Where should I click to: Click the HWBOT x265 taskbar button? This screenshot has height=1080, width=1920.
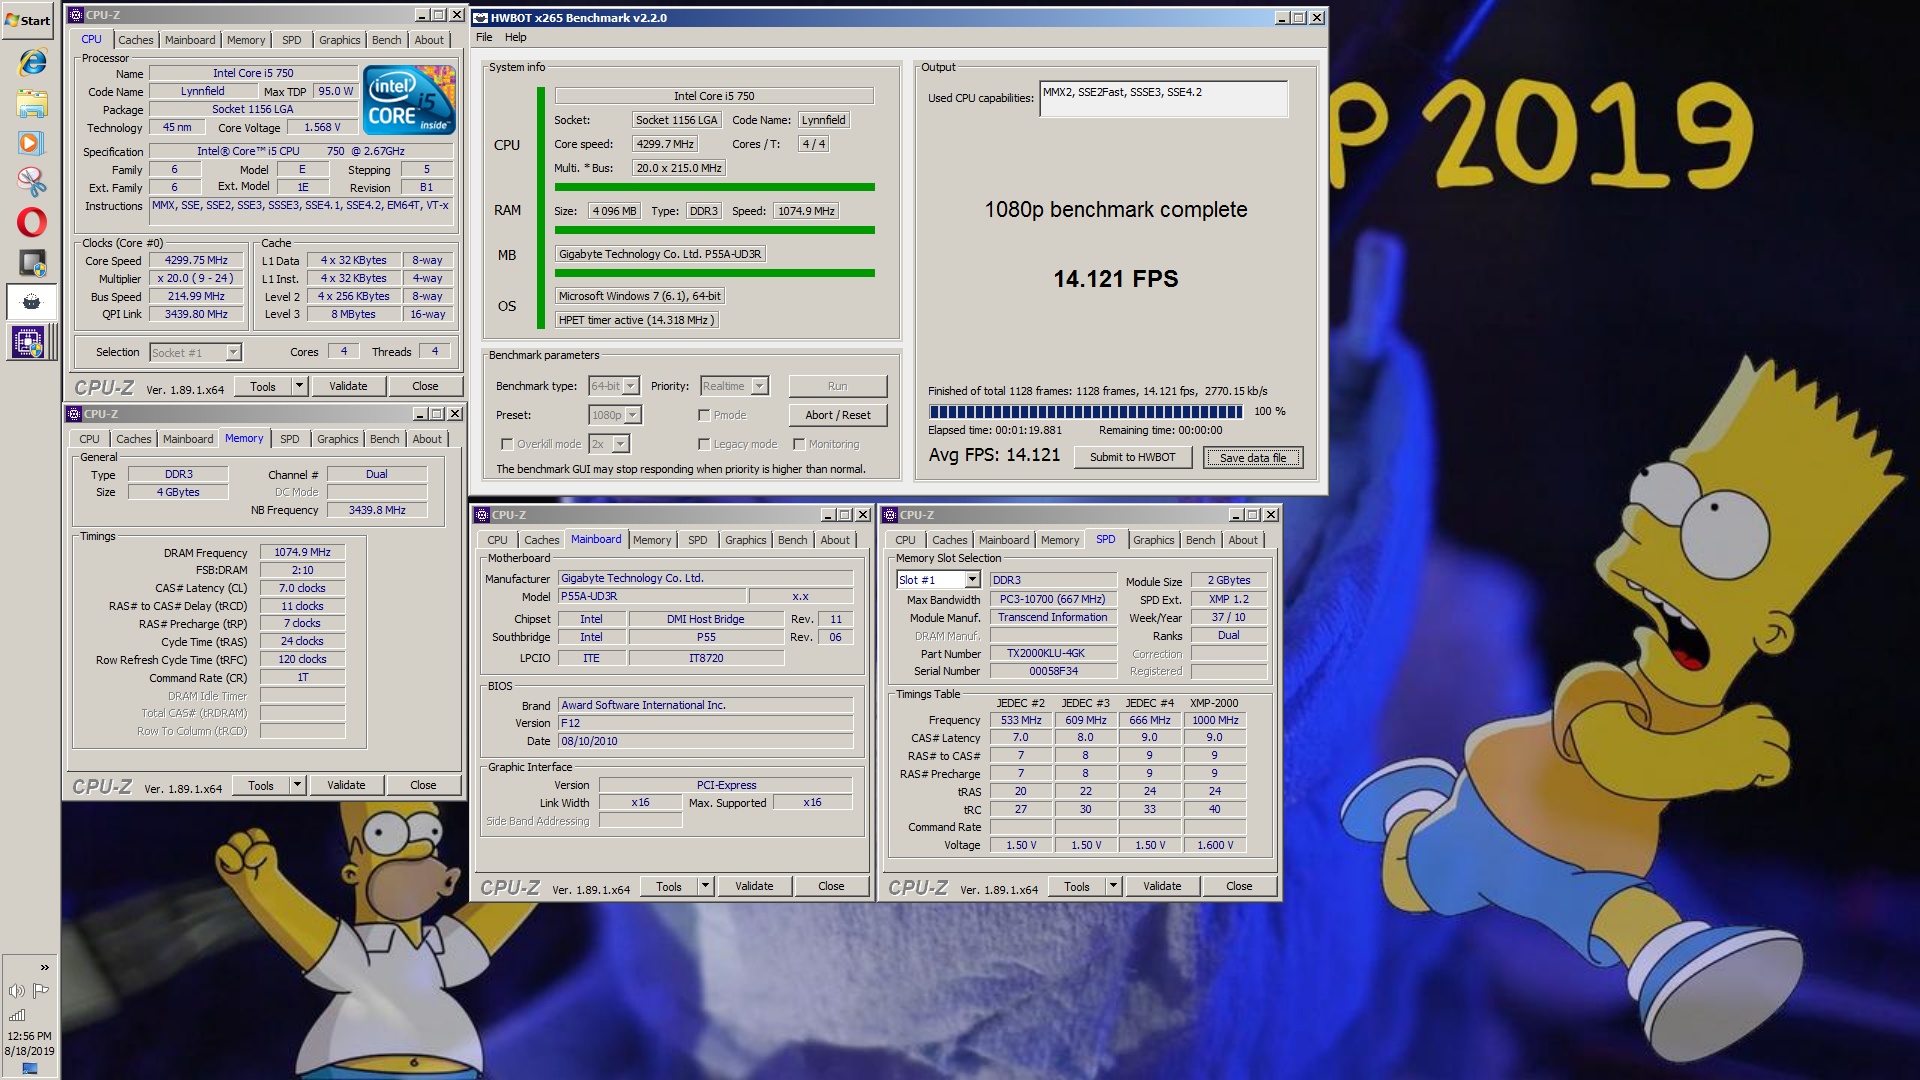tap(32, 301)
